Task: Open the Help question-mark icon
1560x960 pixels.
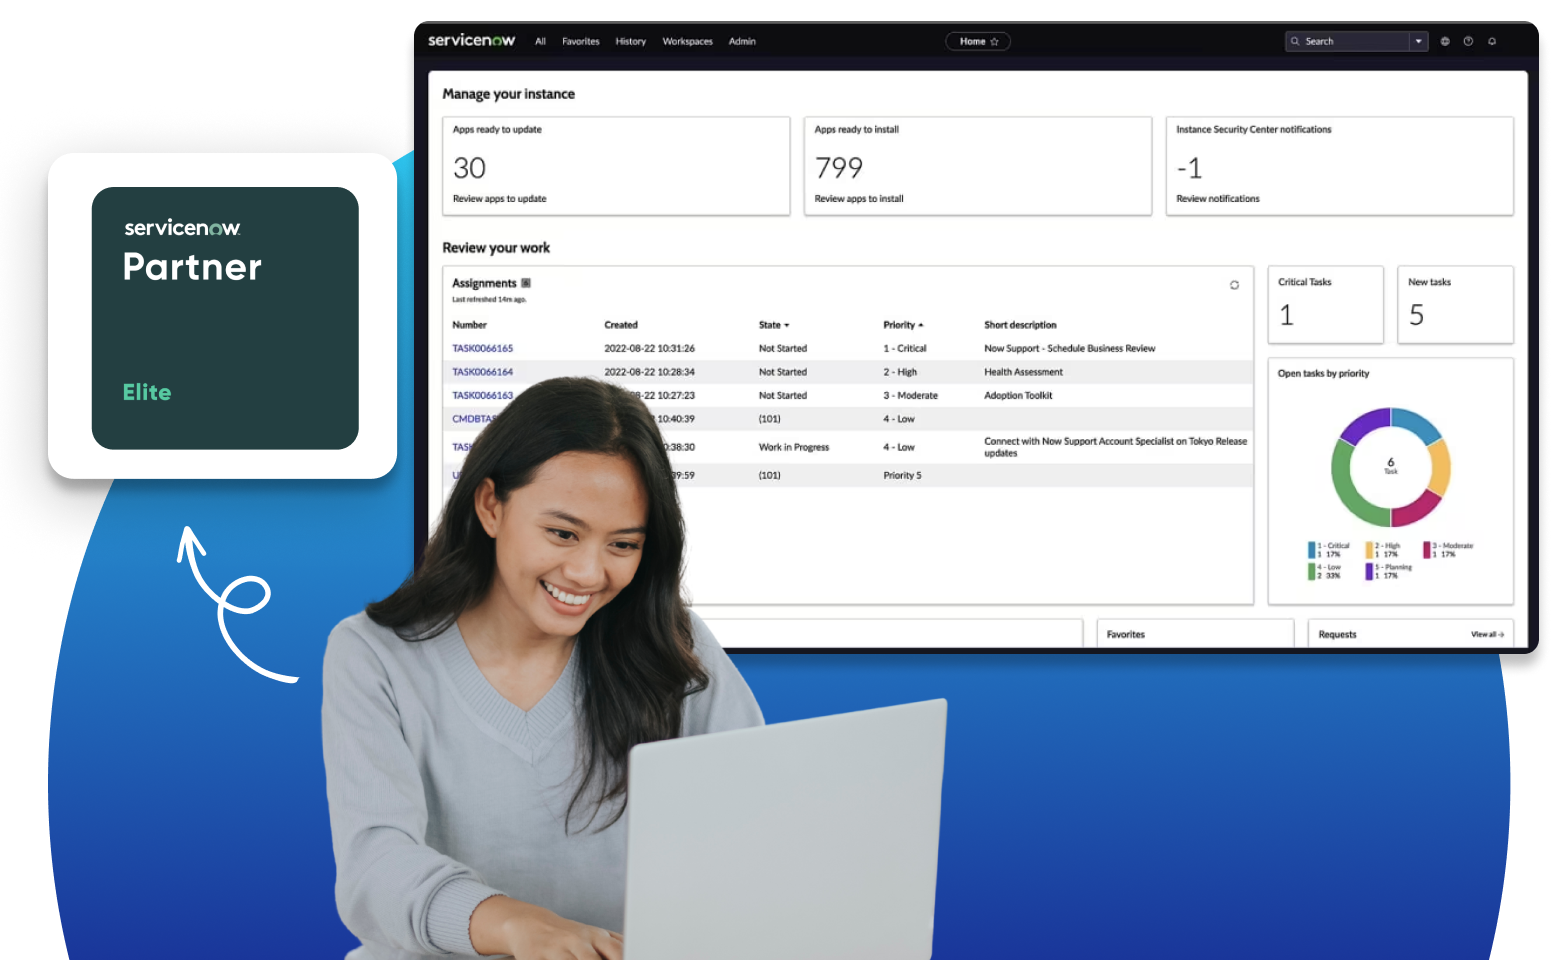Action: coord(1468,41)
